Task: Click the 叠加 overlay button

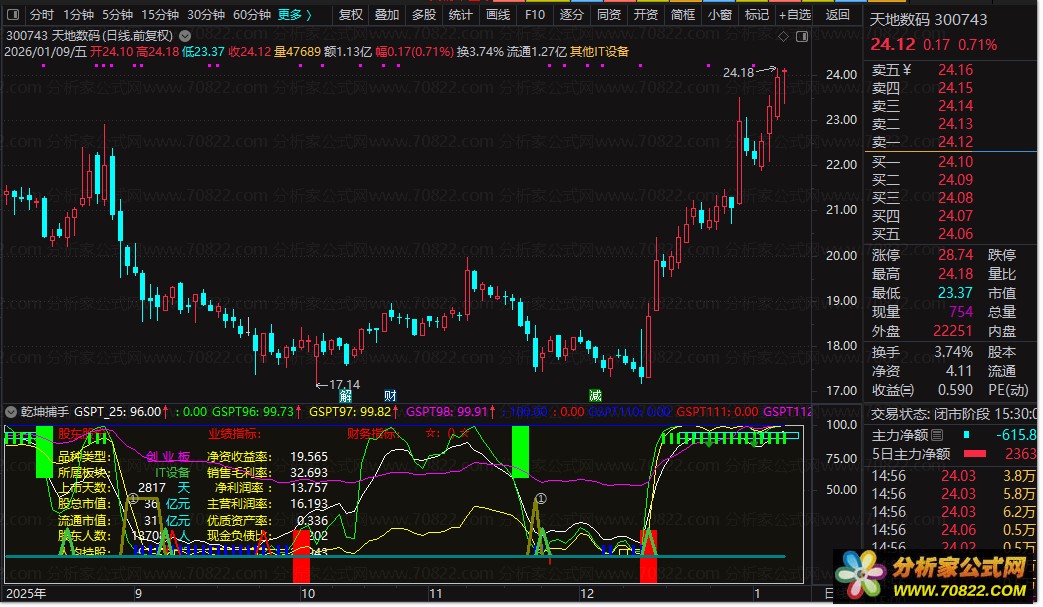Action: coord(387,14)
